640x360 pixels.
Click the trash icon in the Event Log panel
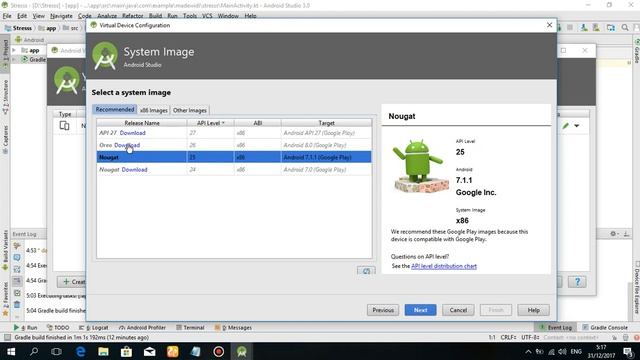[x=17, y=304]
